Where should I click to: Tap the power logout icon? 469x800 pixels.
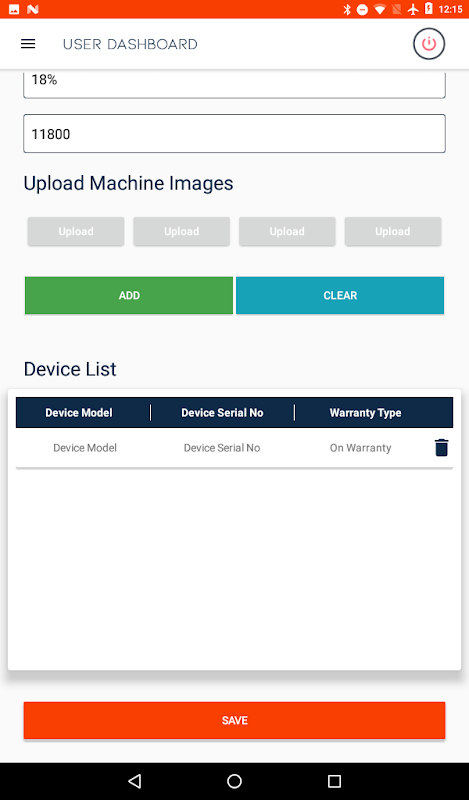(x=429, y=44)
